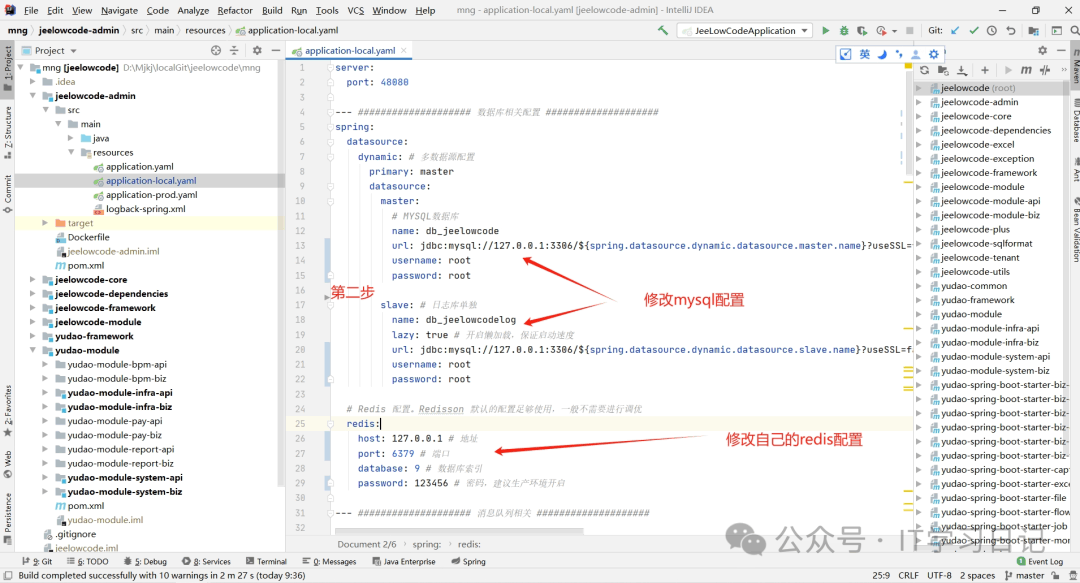The height and width of the screenshot is (583, 1080).
Task: Close the application-local.yaml tab
Action: 404,50
